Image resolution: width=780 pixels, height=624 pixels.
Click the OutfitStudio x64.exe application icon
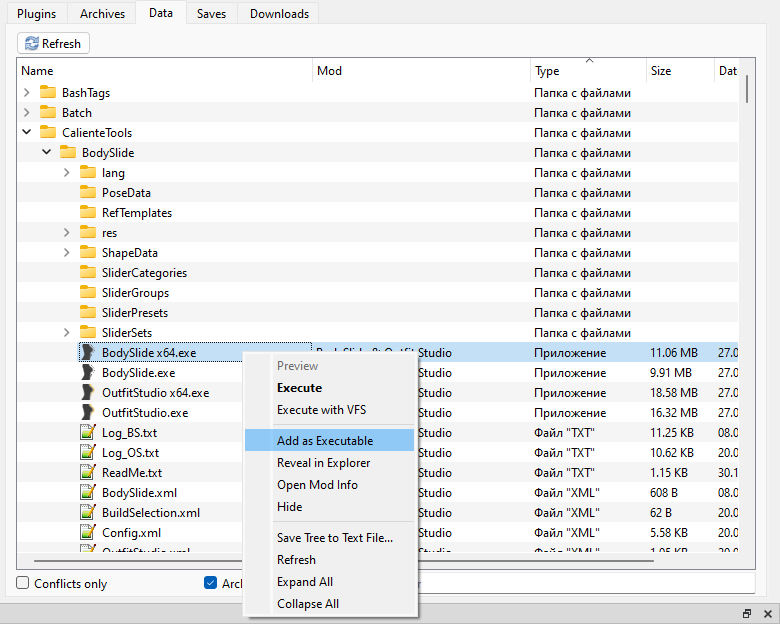(88, 393)
